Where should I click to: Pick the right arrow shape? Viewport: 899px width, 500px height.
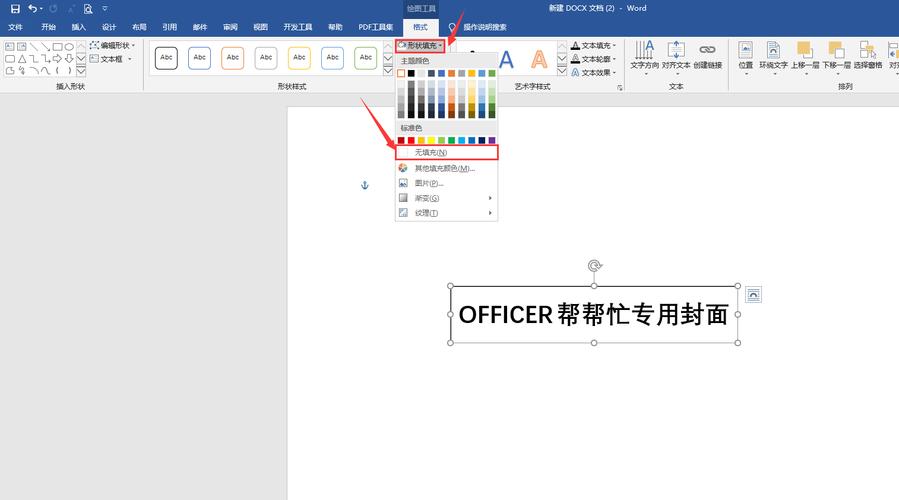point(57,58)
